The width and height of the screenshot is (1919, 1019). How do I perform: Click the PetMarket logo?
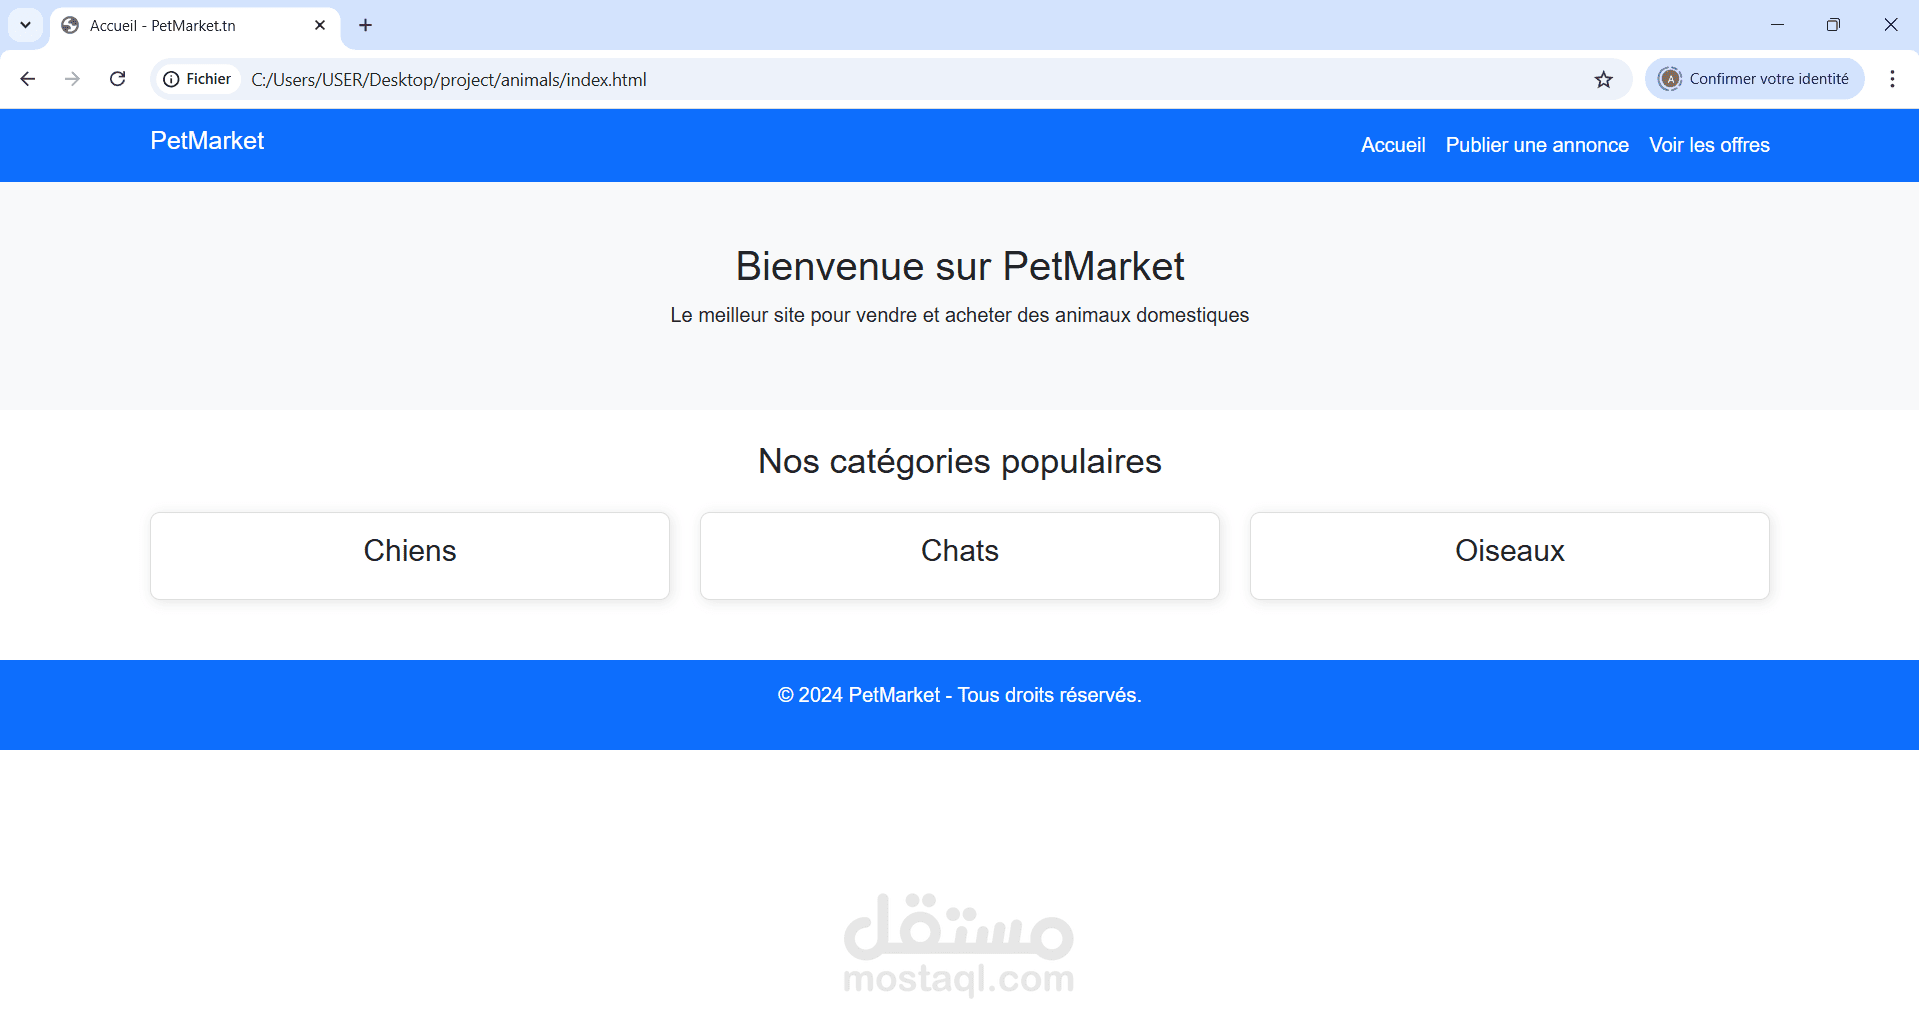tap(207, 140)
